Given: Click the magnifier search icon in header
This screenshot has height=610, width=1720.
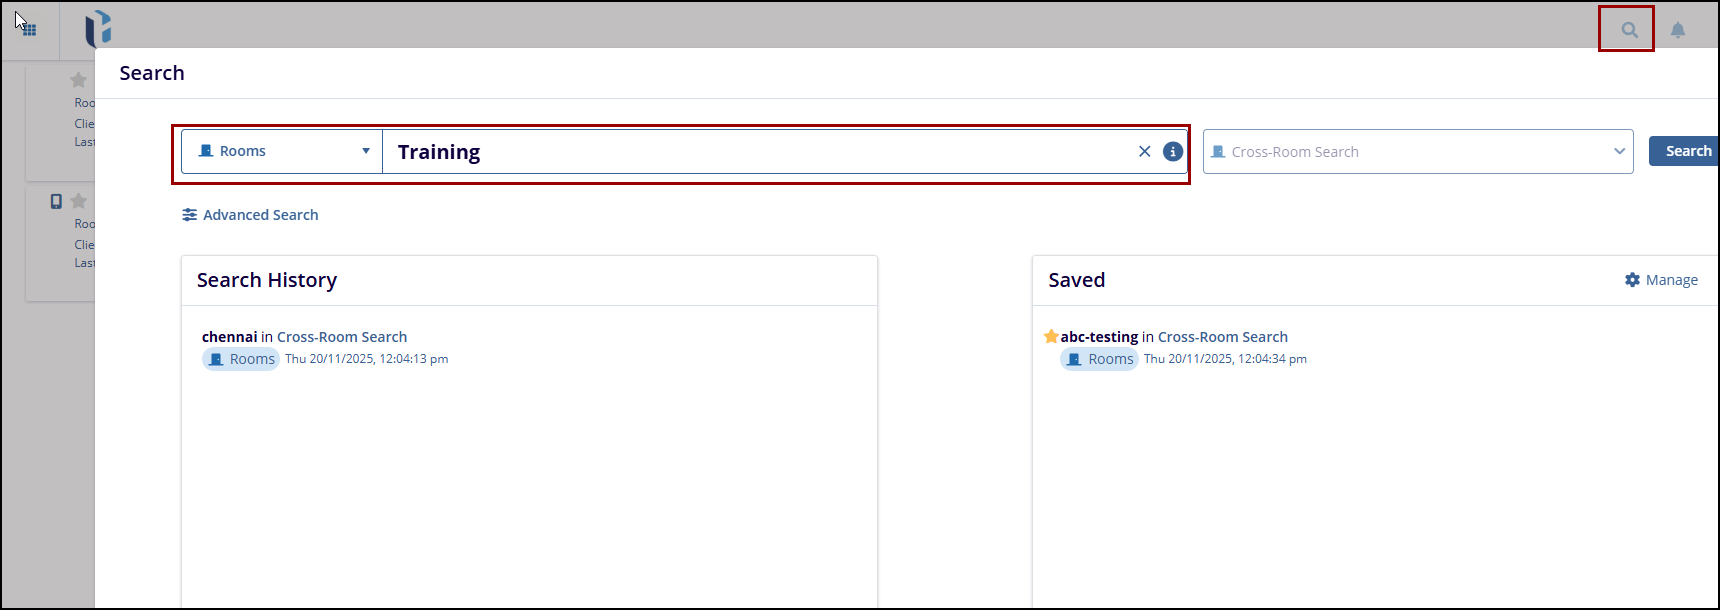Looking at the screenshot, I should (x=1629, y=30).
